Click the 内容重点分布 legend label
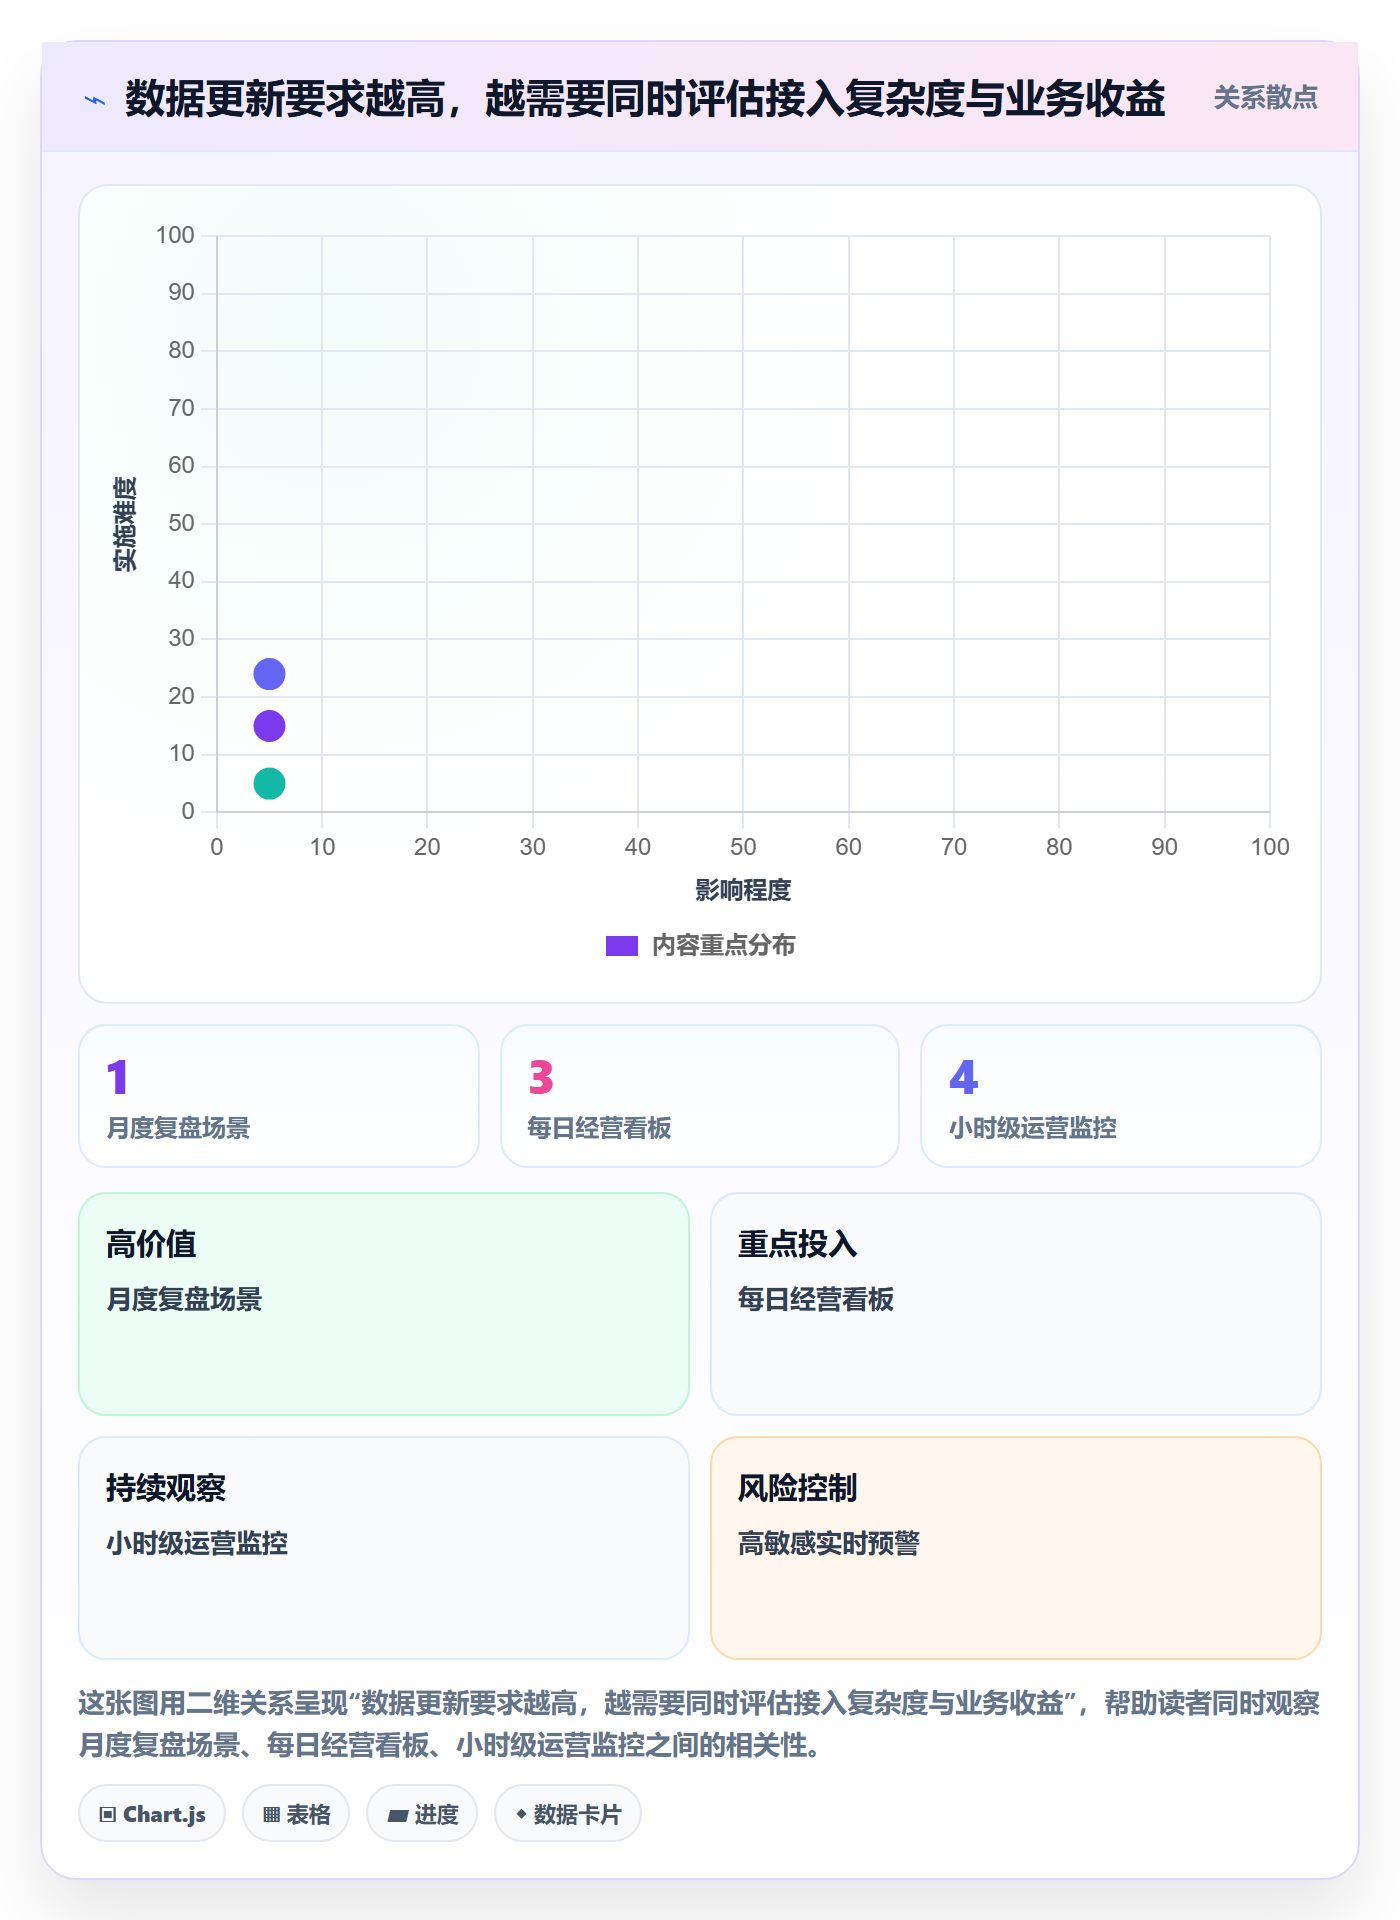Viewport: 1400px width, 1920px height. click(723, 946)
